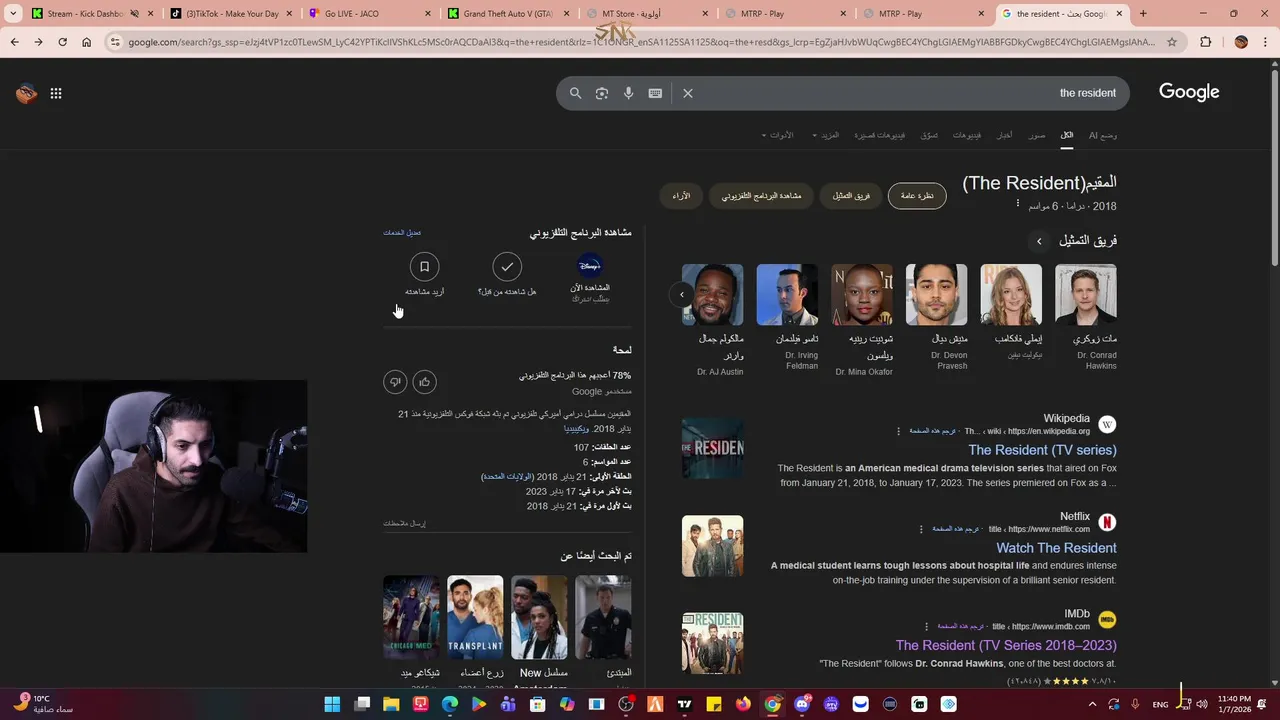Start voice search with the microphone icon
The width and height of the screenshot is (1280, 720).
click(628, 93)
